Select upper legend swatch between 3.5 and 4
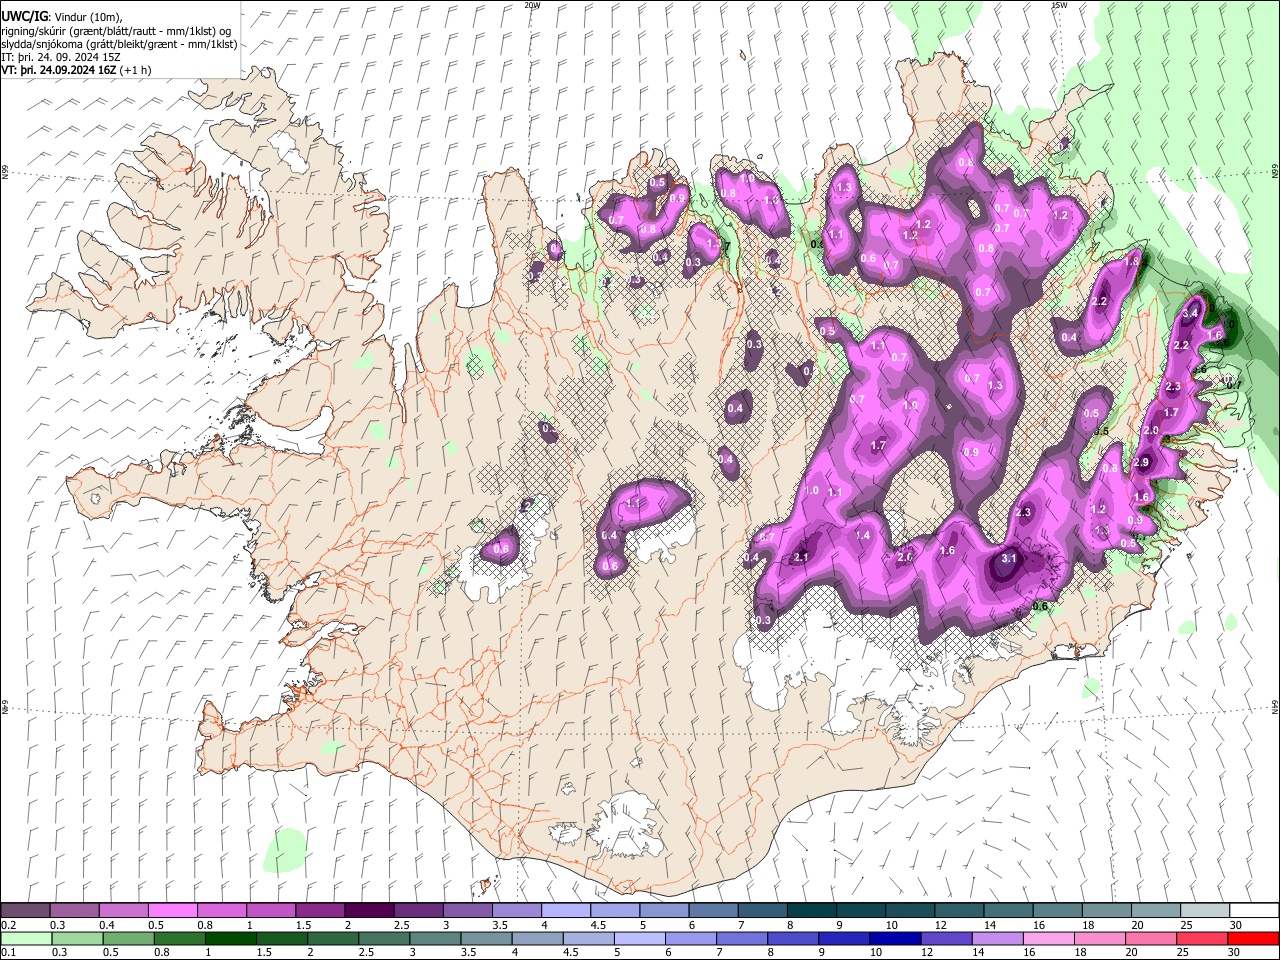Screen dimensions: 1280x960 tap(516, 911)
